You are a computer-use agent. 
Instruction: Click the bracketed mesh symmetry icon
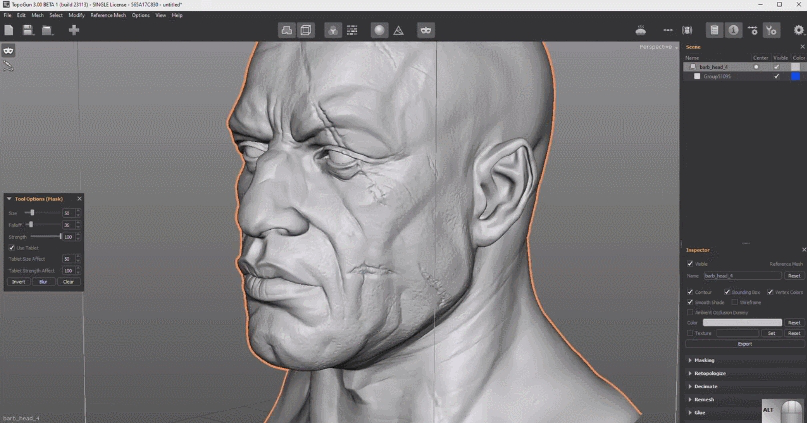tap(687, 30)
